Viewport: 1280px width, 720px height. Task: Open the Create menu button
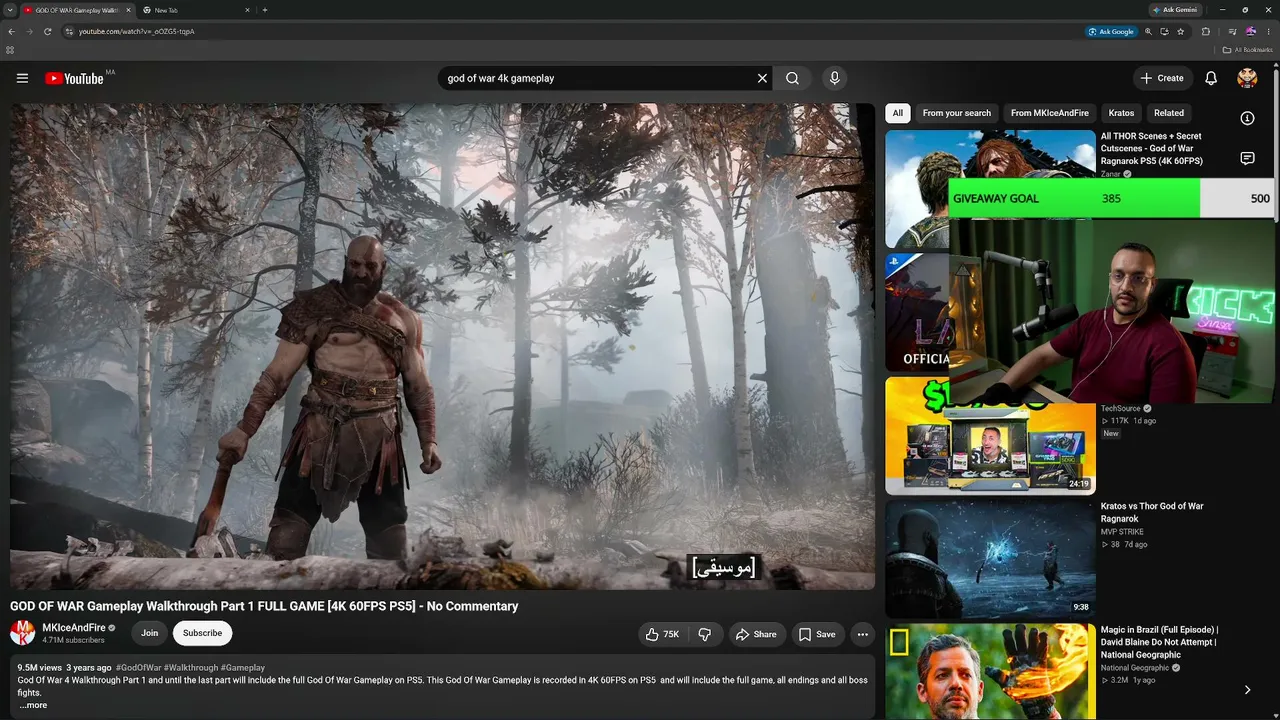[1162, 78]
